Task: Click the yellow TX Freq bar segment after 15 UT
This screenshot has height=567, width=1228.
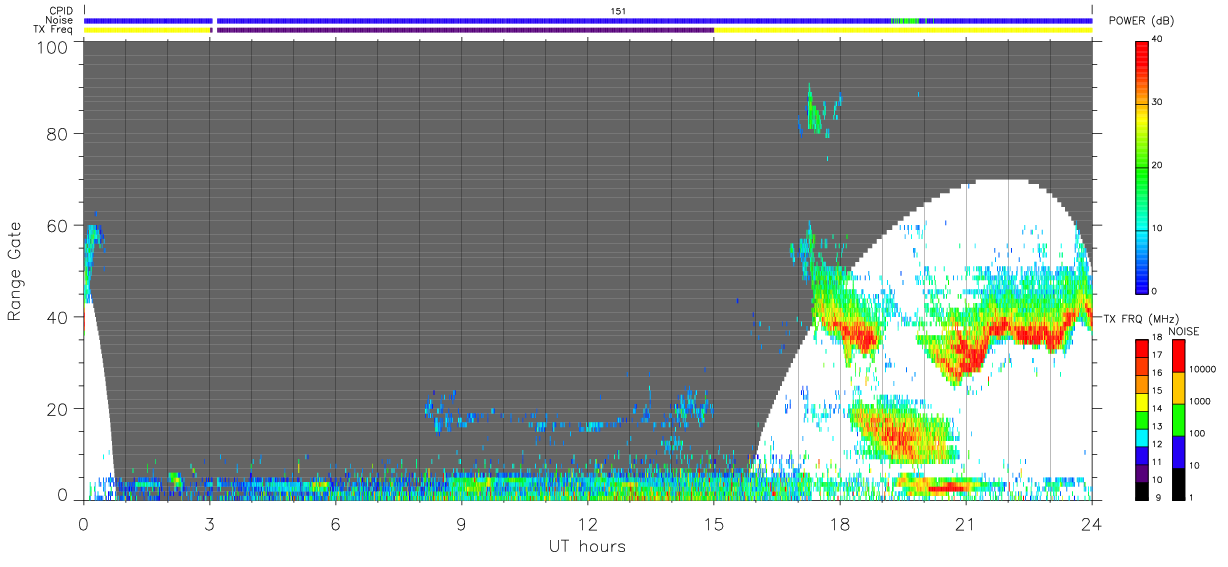Action: 903,30
